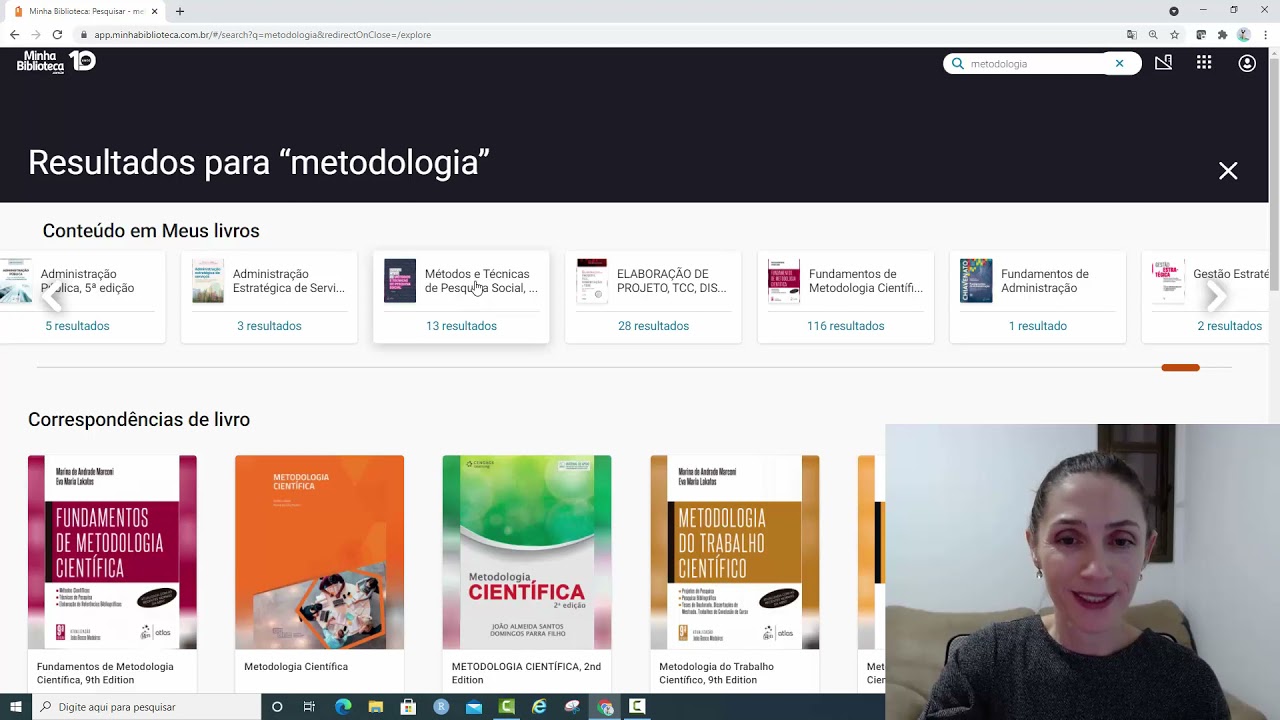The image size is (1280, 720).
Task: Bookmark this page with the star
Action: click(1174, 34)
